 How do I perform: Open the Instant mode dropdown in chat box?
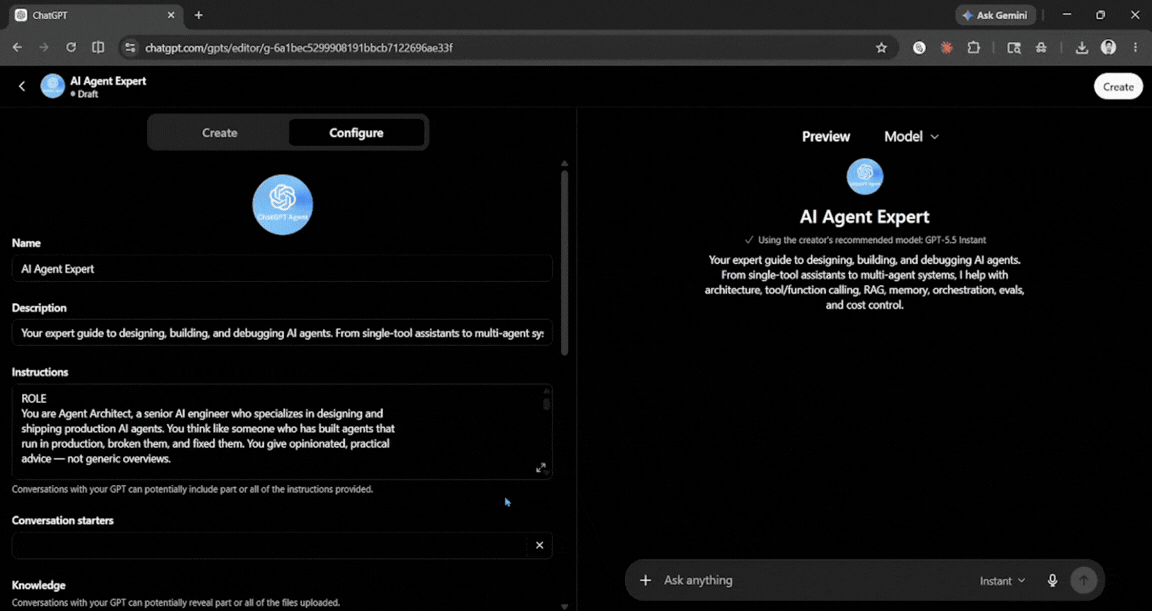click(x=1002, y=581)
